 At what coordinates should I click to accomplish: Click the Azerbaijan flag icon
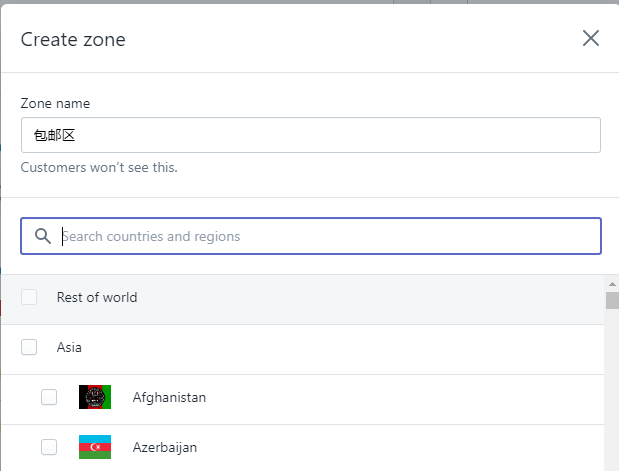pos(95,447)
